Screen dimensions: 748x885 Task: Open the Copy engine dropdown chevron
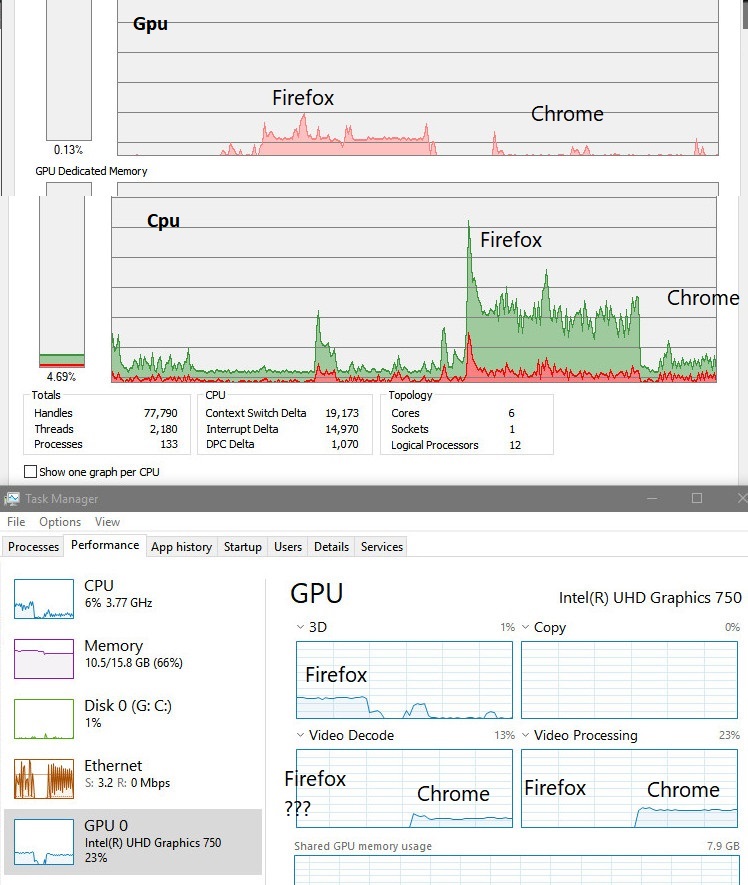pos(525,627)
